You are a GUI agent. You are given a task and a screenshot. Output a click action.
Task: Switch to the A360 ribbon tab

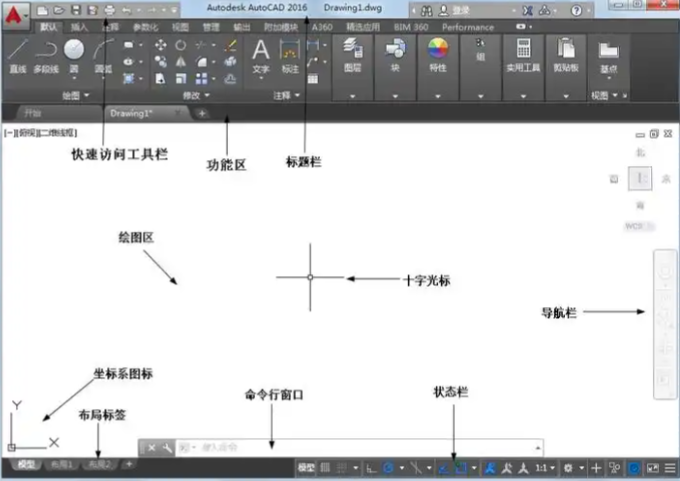[322, 27]
